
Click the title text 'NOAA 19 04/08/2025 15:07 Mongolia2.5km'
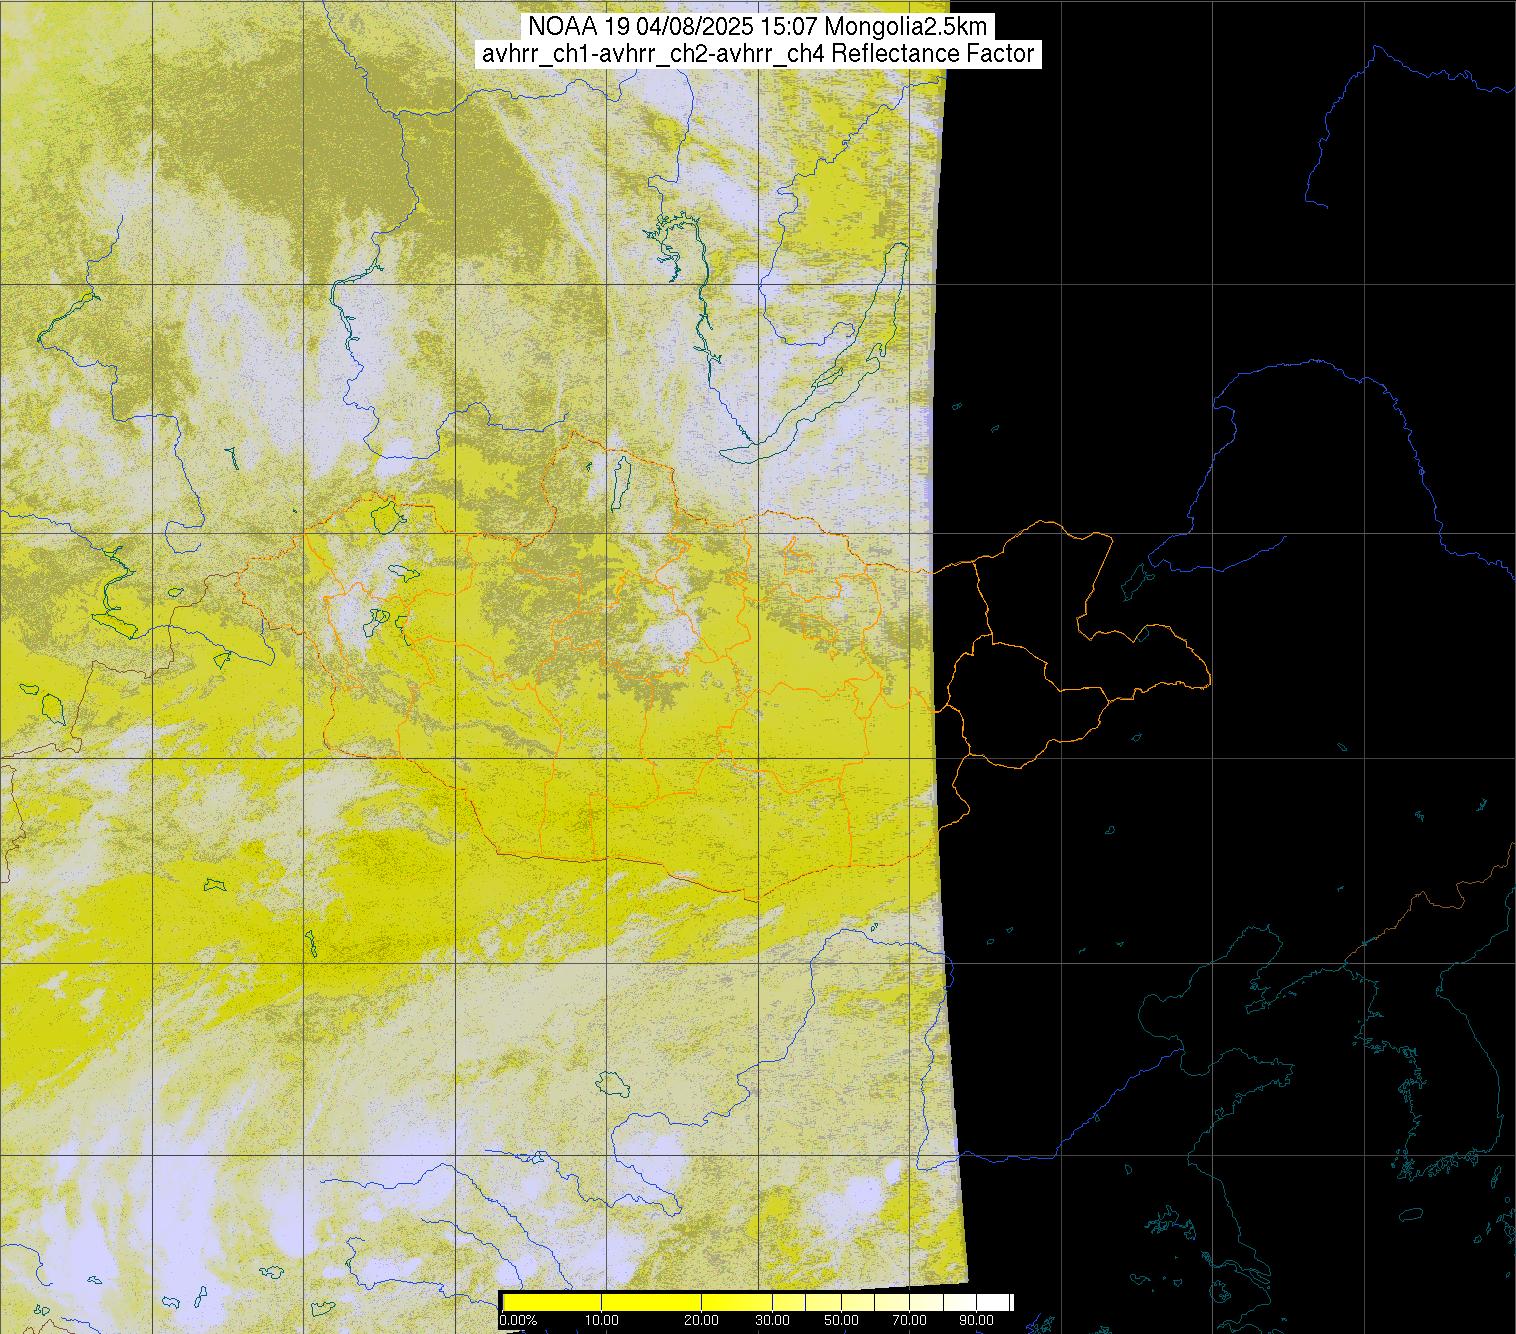pyautogui.click(x=758, y=27)
